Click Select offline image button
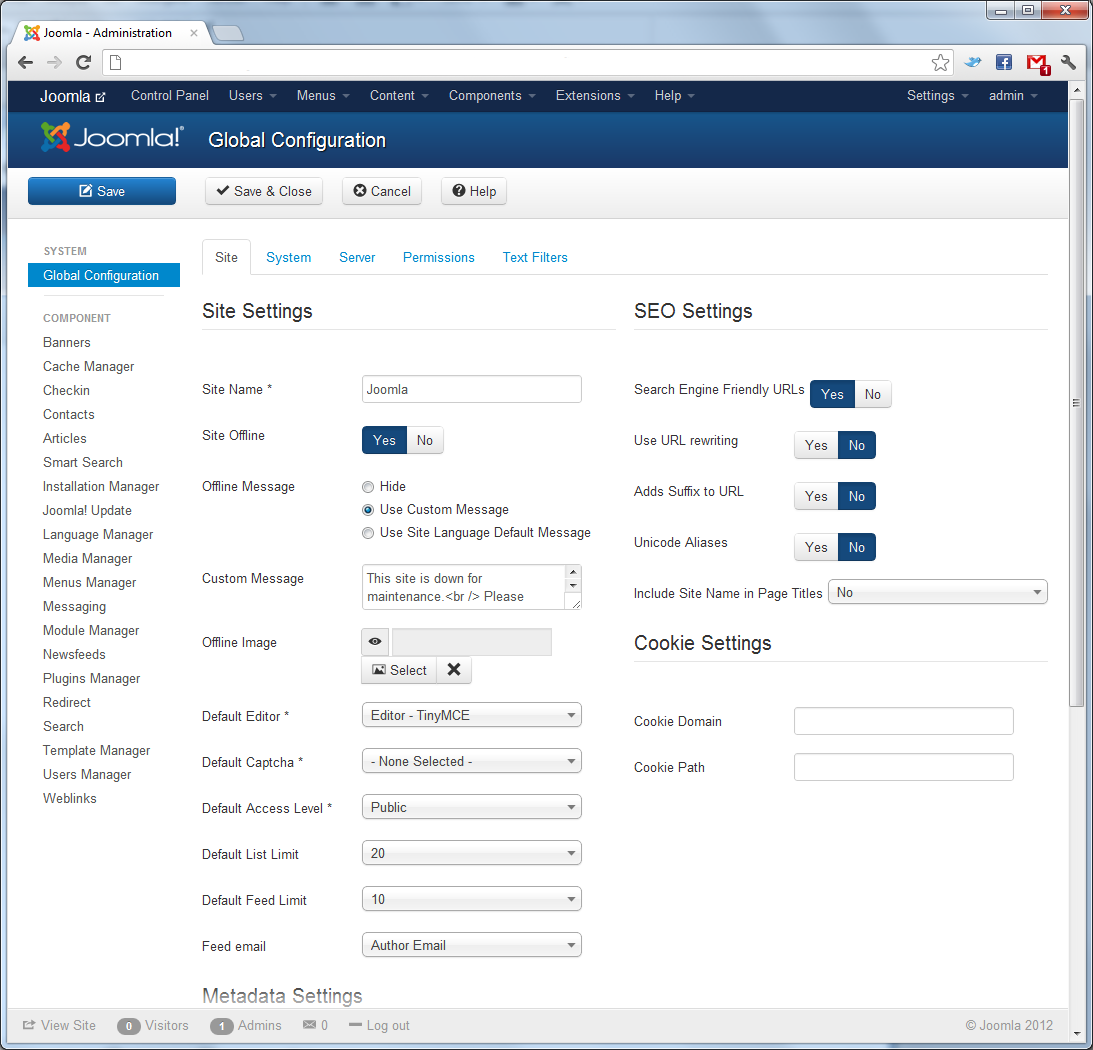 399,669
